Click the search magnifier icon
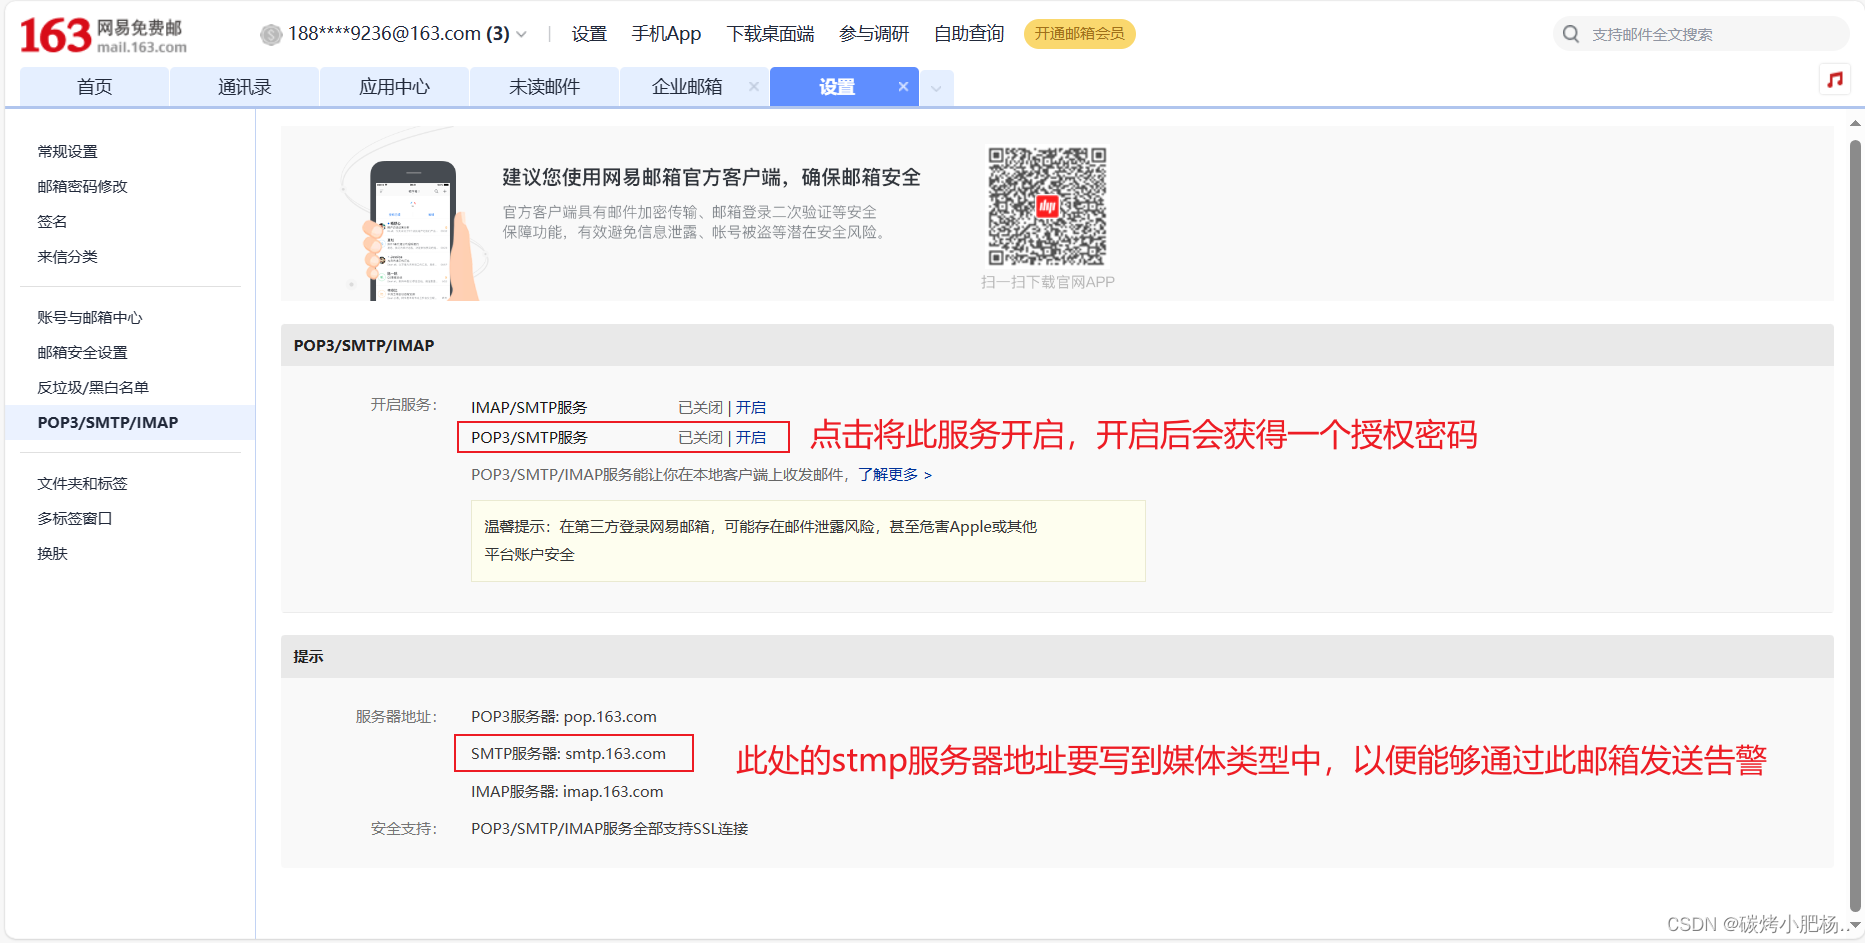 (x=1571, y=34)
